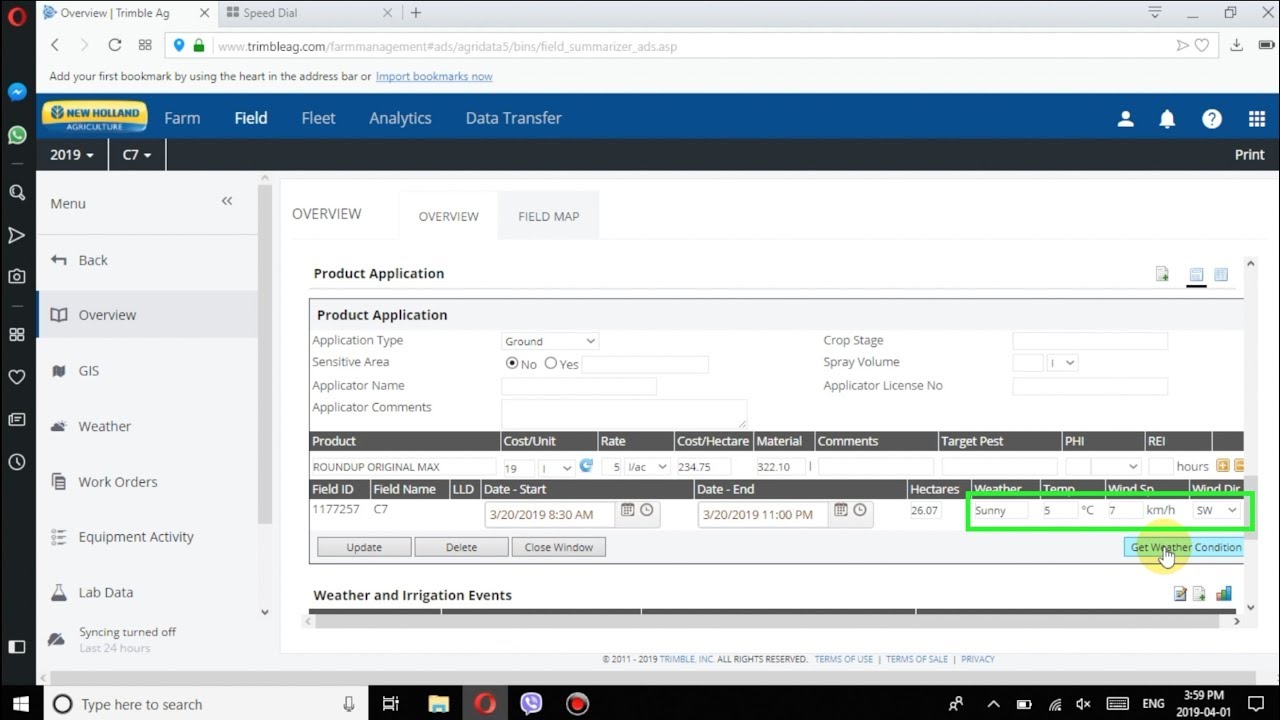The height and width of the screenshot is (720, 1280).
Task: Click the Weather field showing Sunny
Action: click(1000, 510)
